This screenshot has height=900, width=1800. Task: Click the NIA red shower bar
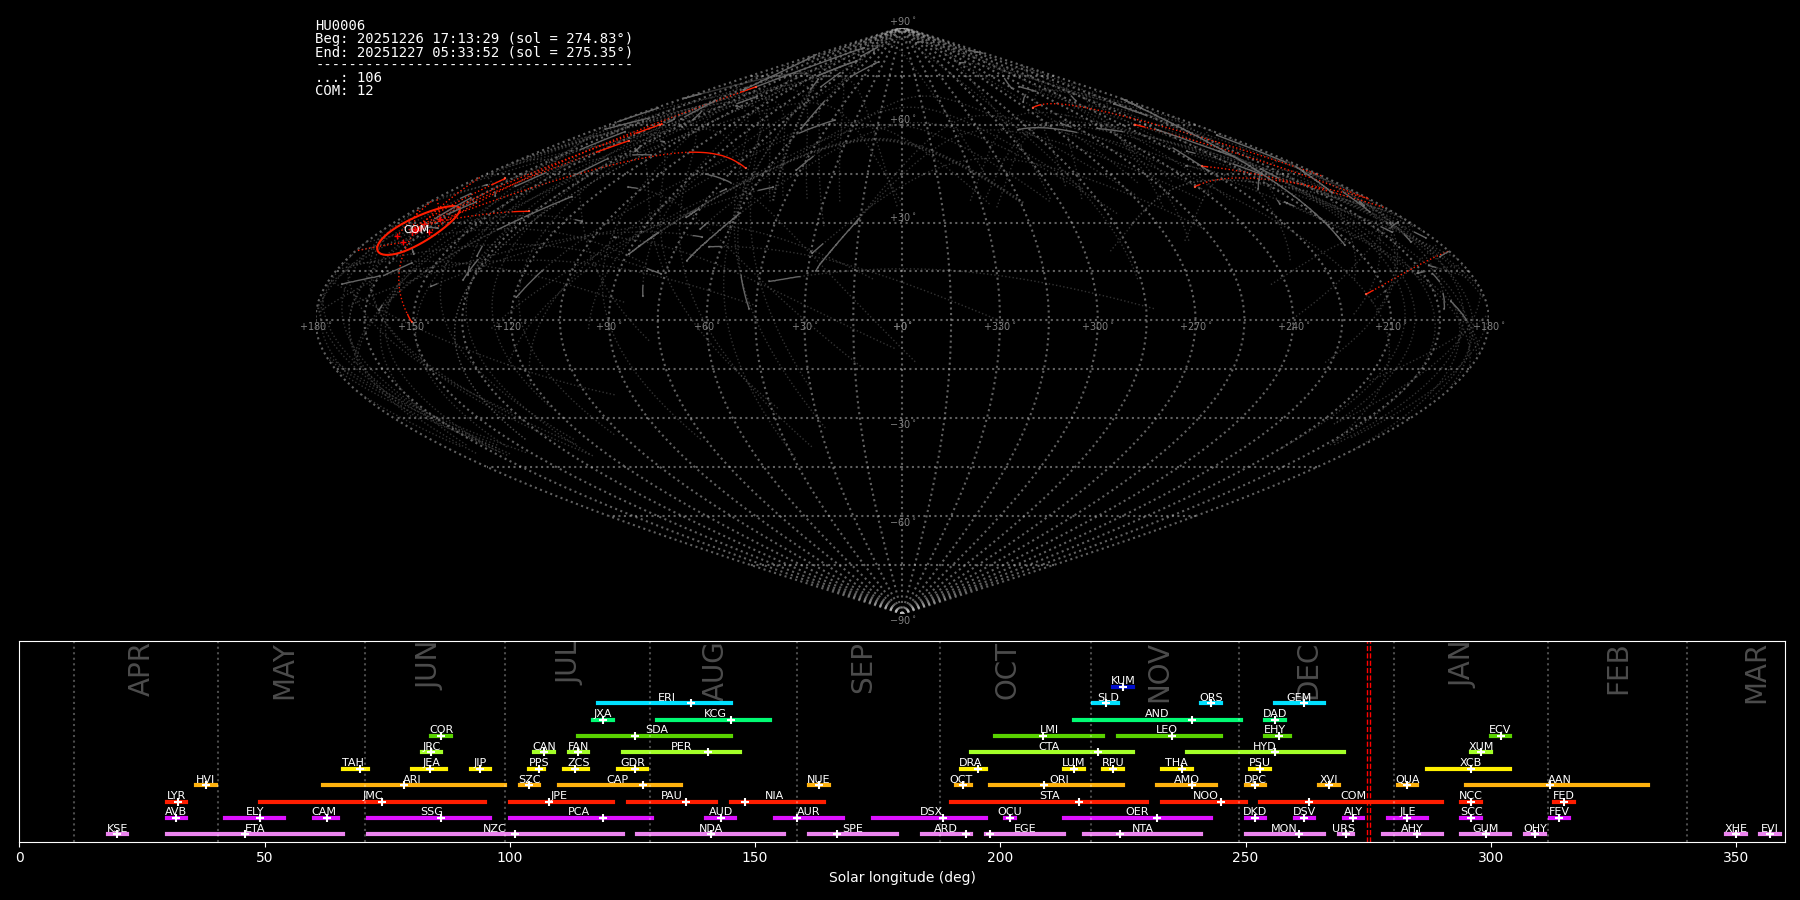(x=776, y=801)
